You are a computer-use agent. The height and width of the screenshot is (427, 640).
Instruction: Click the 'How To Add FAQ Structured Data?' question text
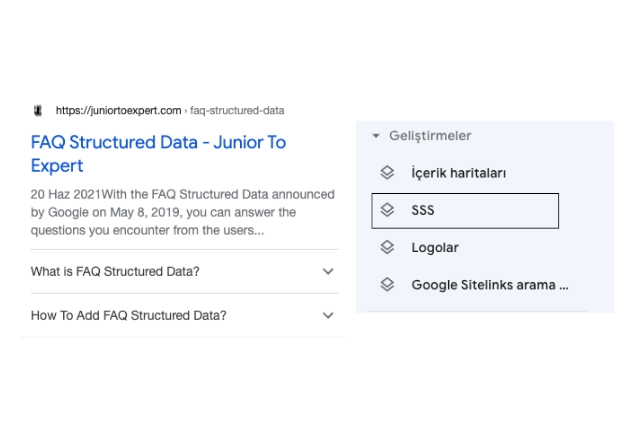(x=128, y=316)
